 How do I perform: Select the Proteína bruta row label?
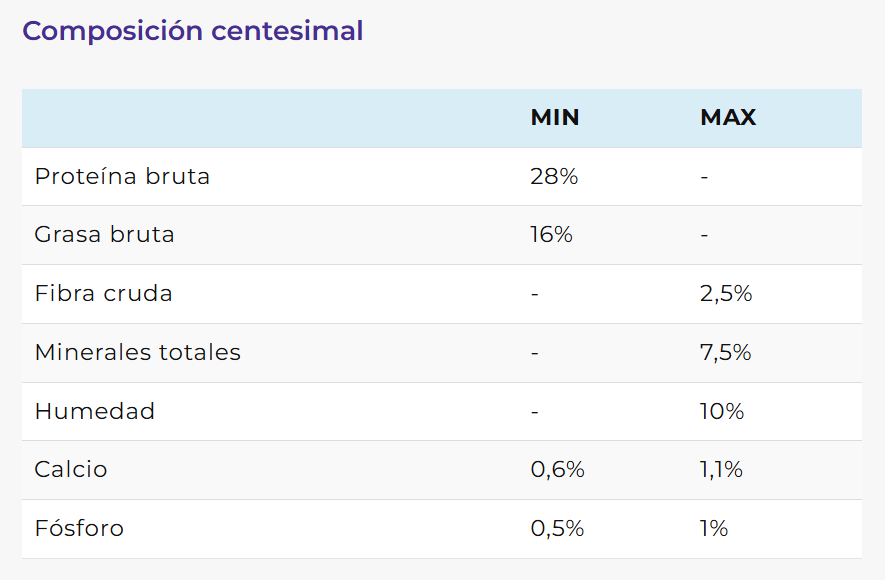122,177
